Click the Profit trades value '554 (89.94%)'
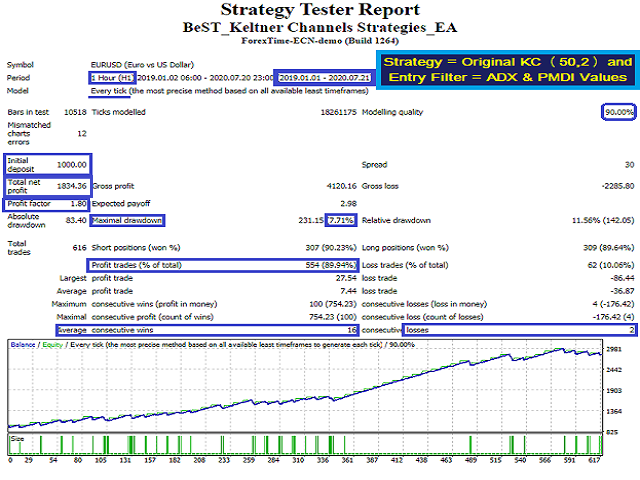 331,265
